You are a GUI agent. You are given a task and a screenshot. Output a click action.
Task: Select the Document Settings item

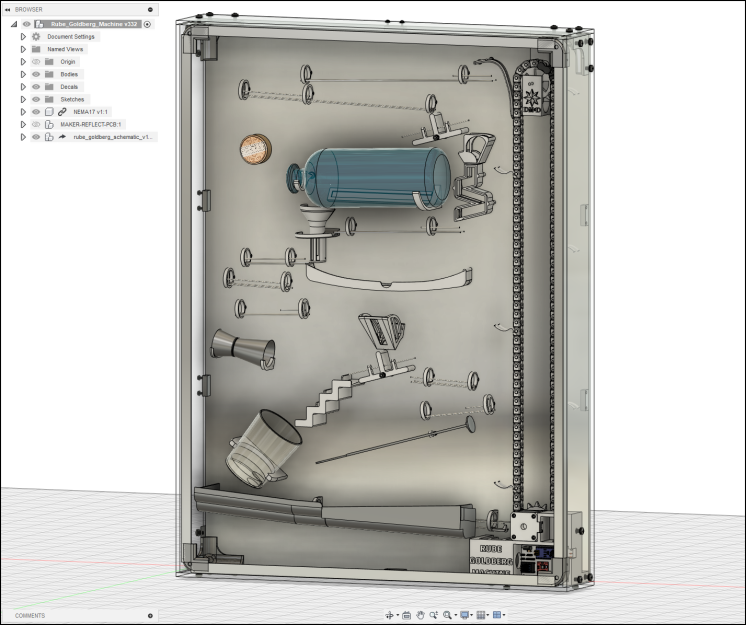point(71,37)
